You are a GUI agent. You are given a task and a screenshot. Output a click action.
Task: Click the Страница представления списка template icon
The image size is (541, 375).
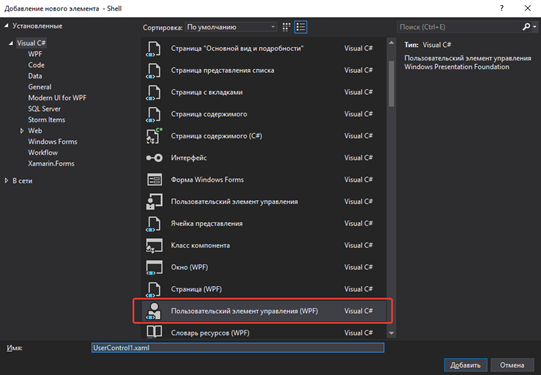click(x=154, y=70)
